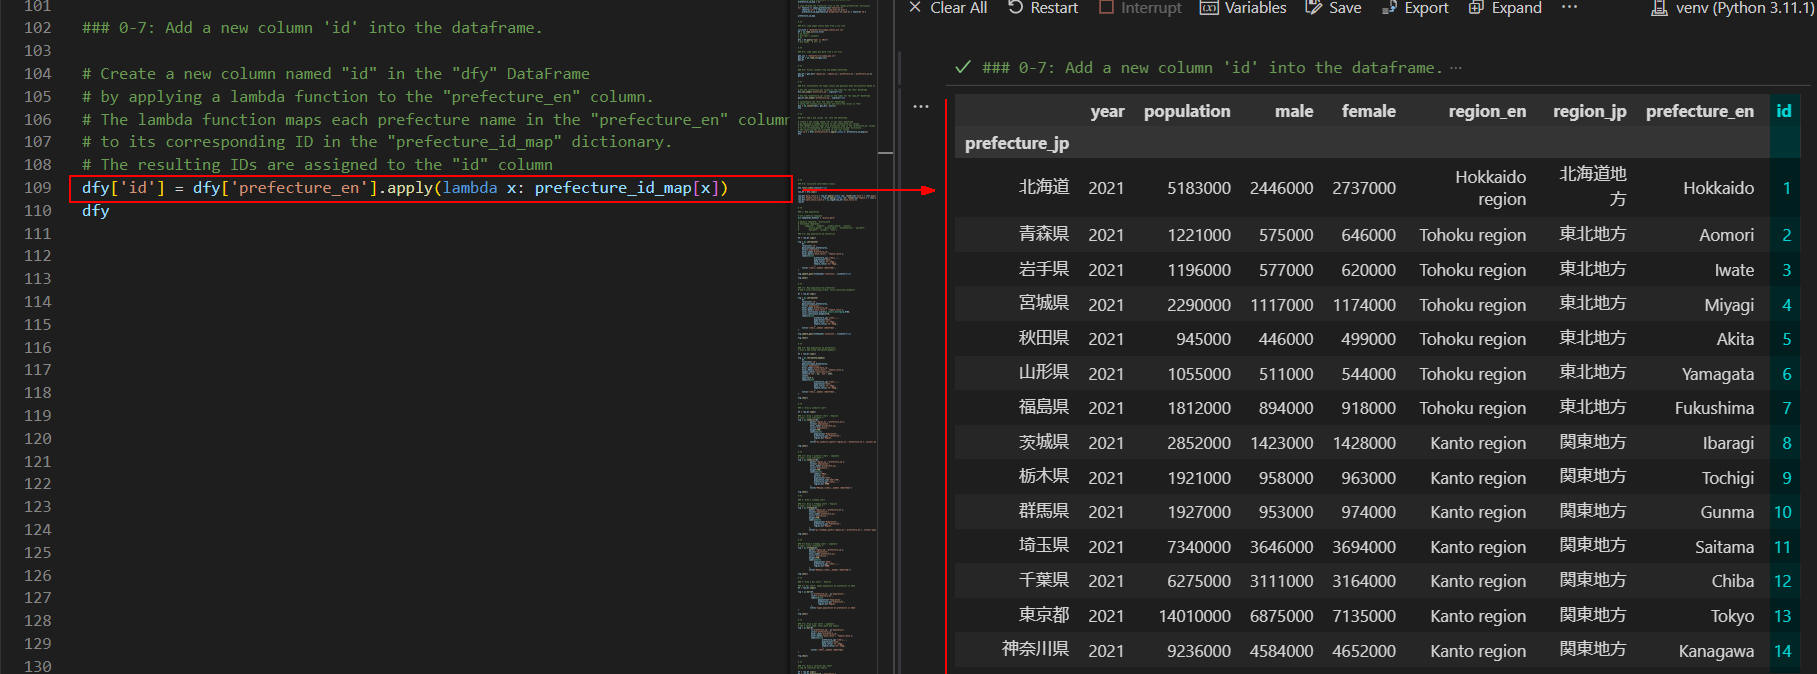Click the 'Chiba' prefecture cell
The width and height of the screenshot is (1817, 674).
1732,581
